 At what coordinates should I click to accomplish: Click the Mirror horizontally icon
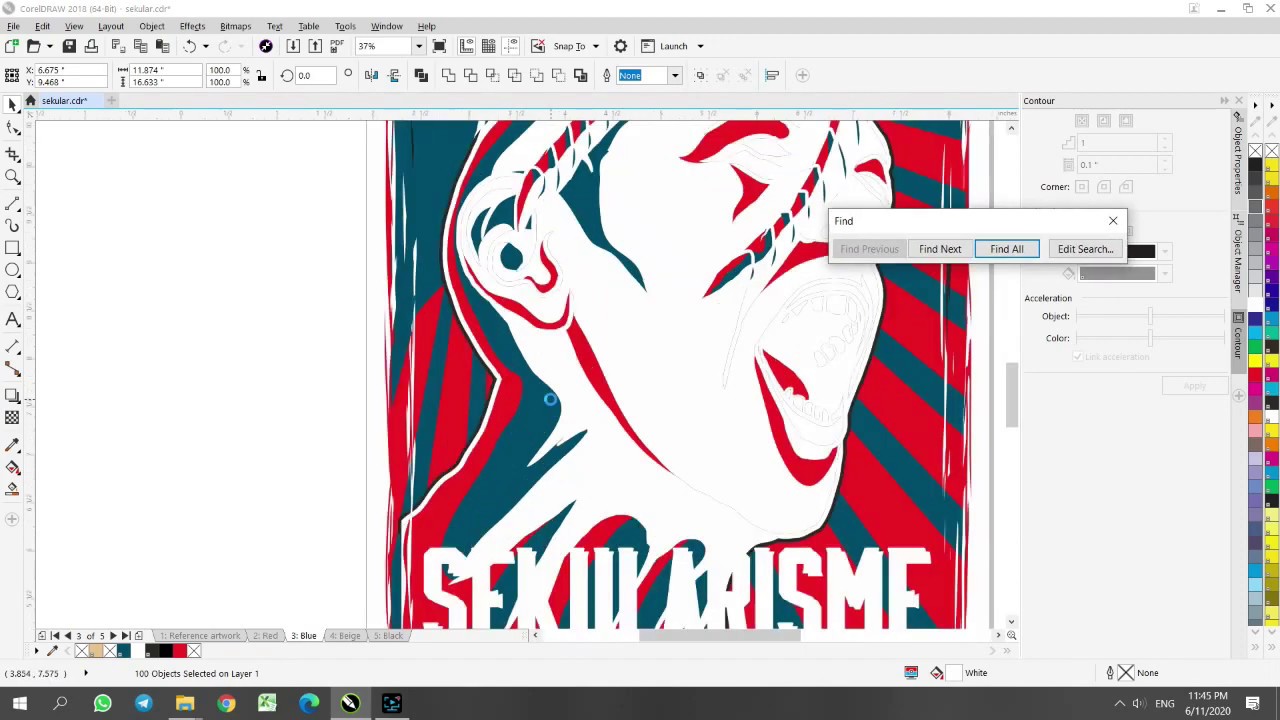tap(371, 75)
